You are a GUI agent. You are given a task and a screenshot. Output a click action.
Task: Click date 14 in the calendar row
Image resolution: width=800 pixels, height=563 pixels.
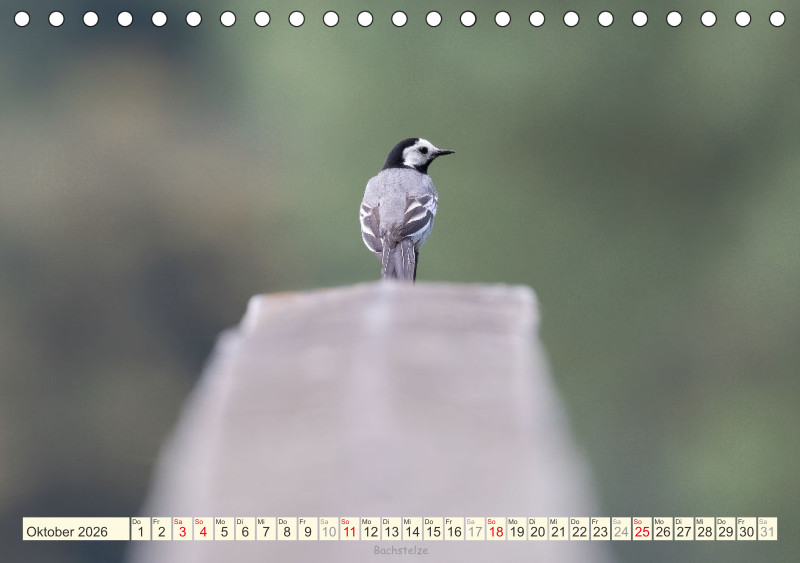(x=412, y=531)
